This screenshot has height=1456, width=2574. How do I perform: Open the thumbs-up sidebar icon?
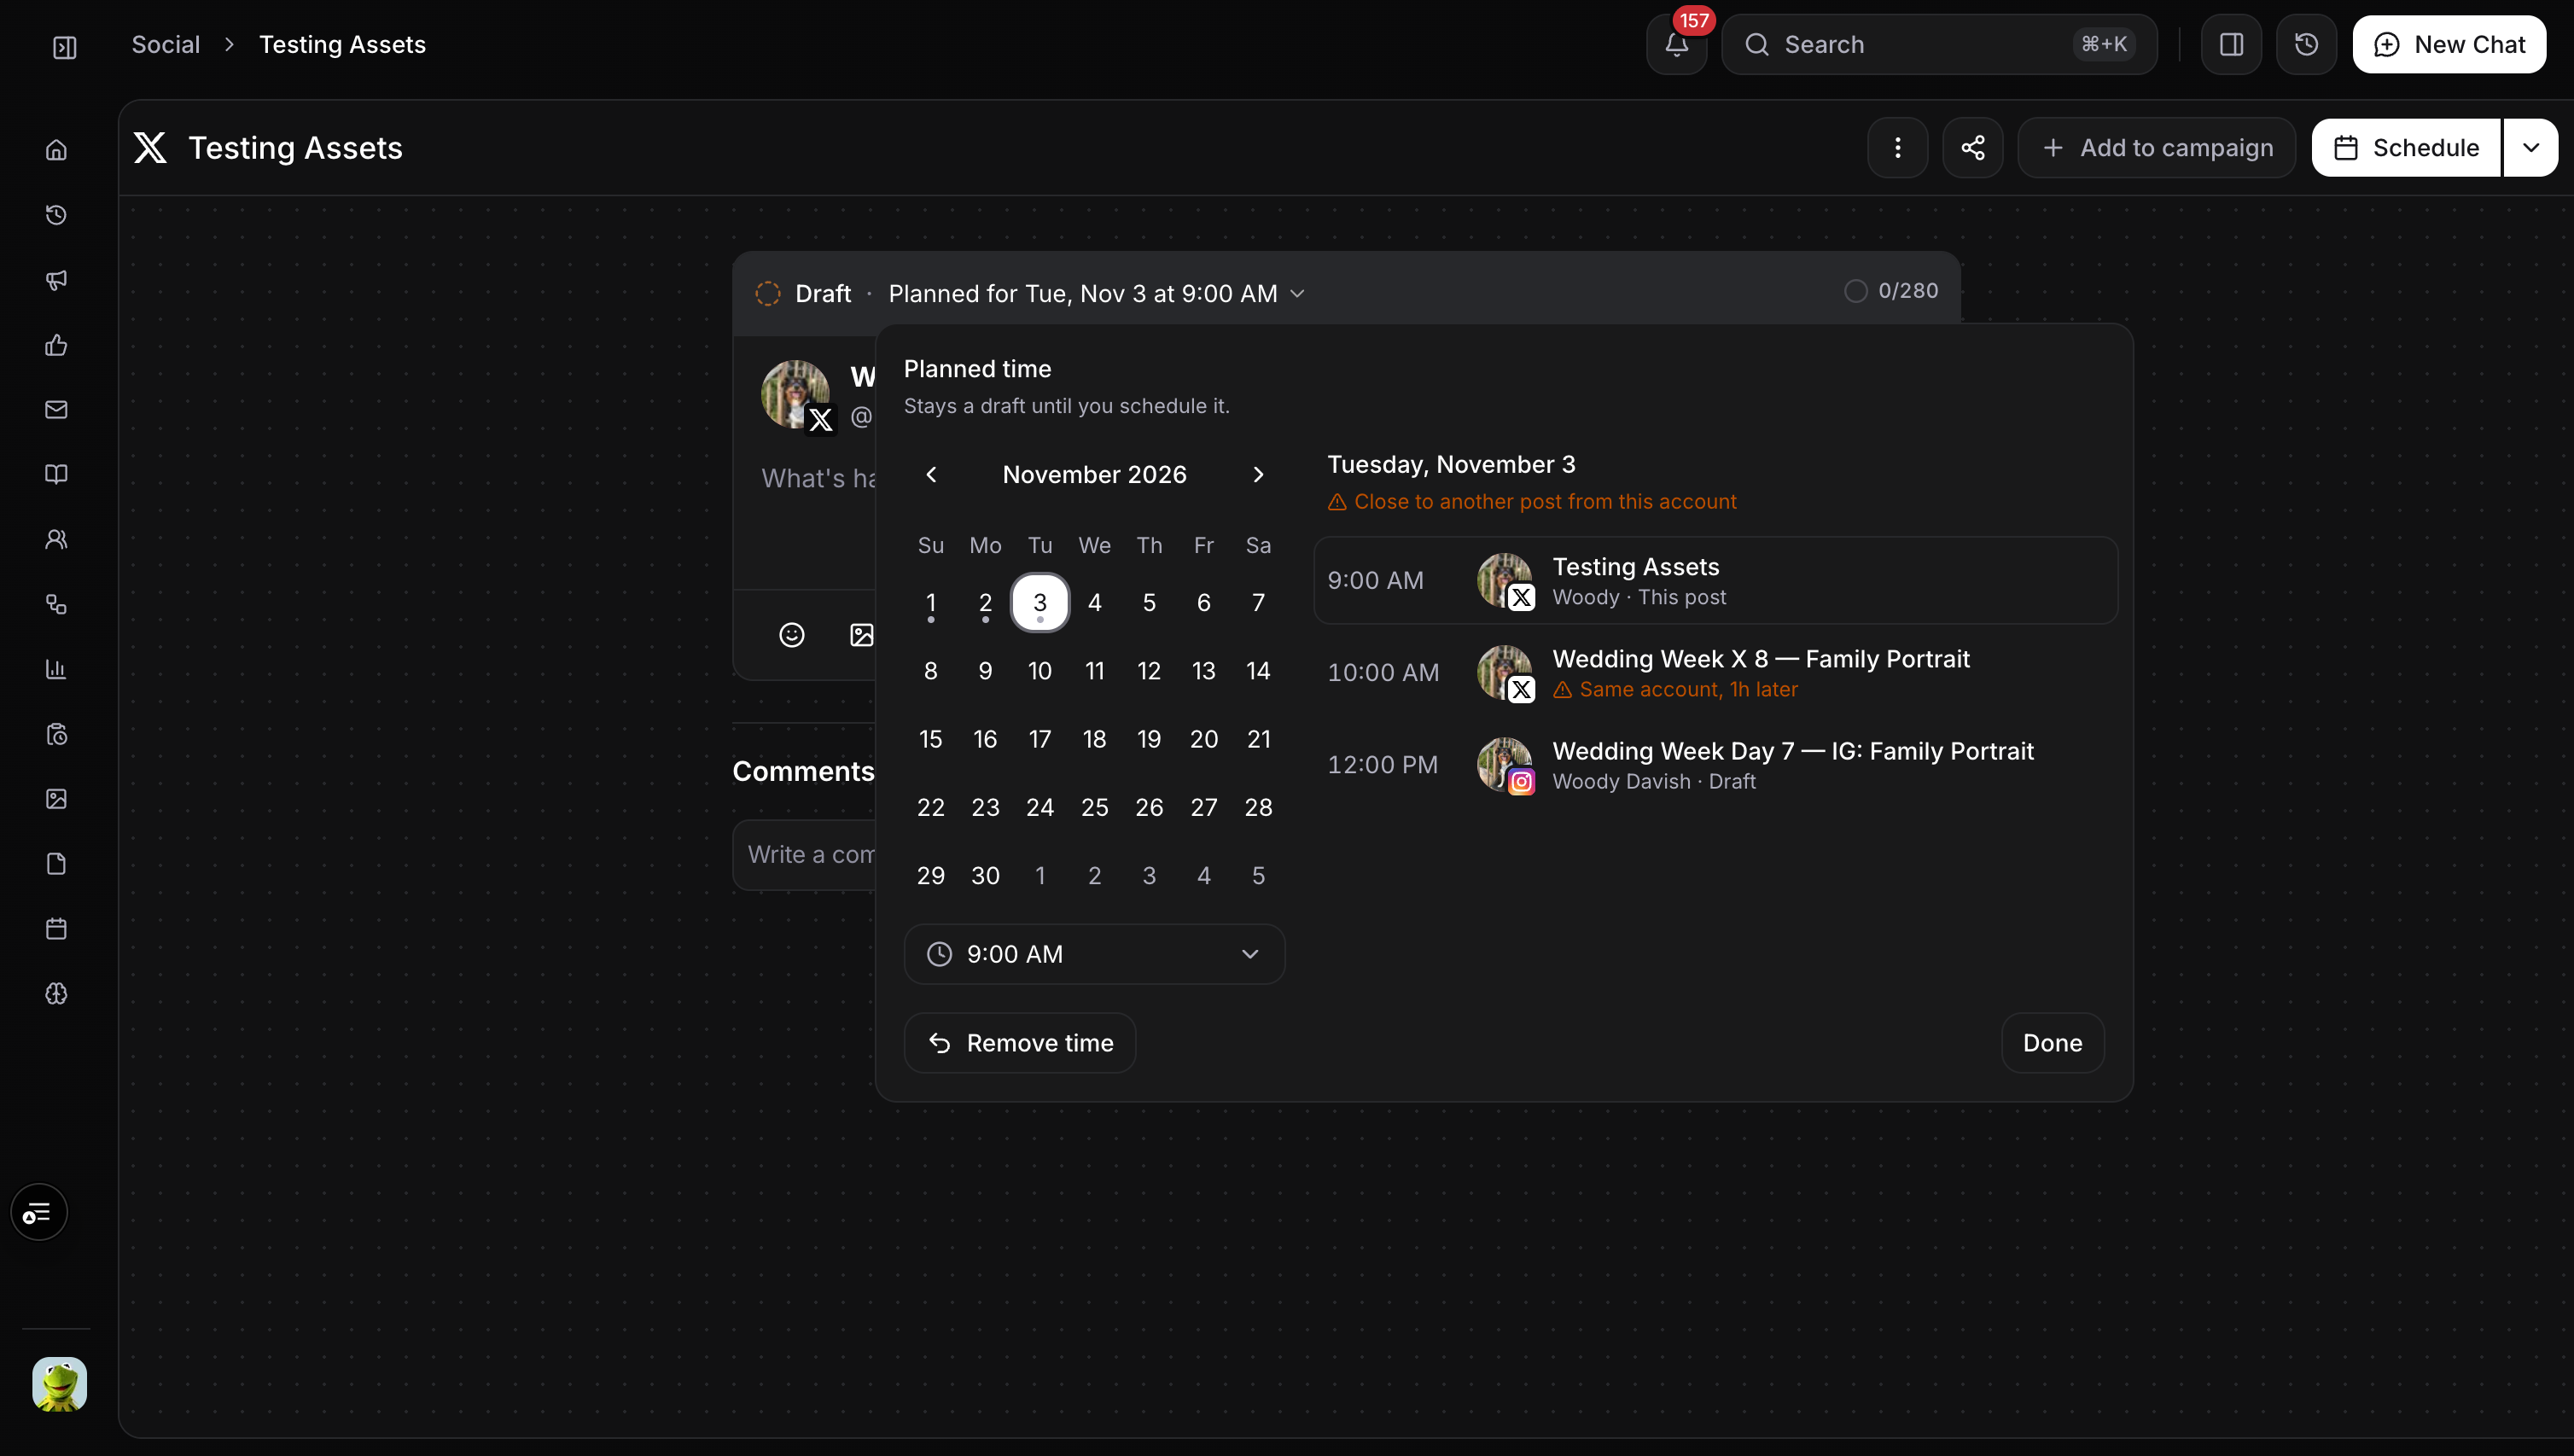[x=56, y=345]
